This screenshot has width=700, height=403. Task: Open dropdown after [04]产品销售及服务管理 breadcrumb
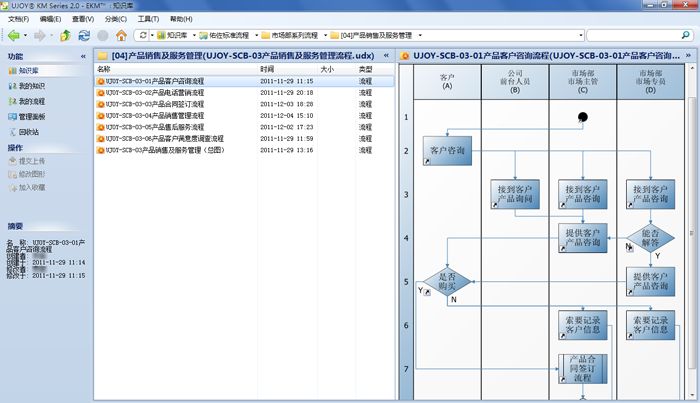click(420, 35)
